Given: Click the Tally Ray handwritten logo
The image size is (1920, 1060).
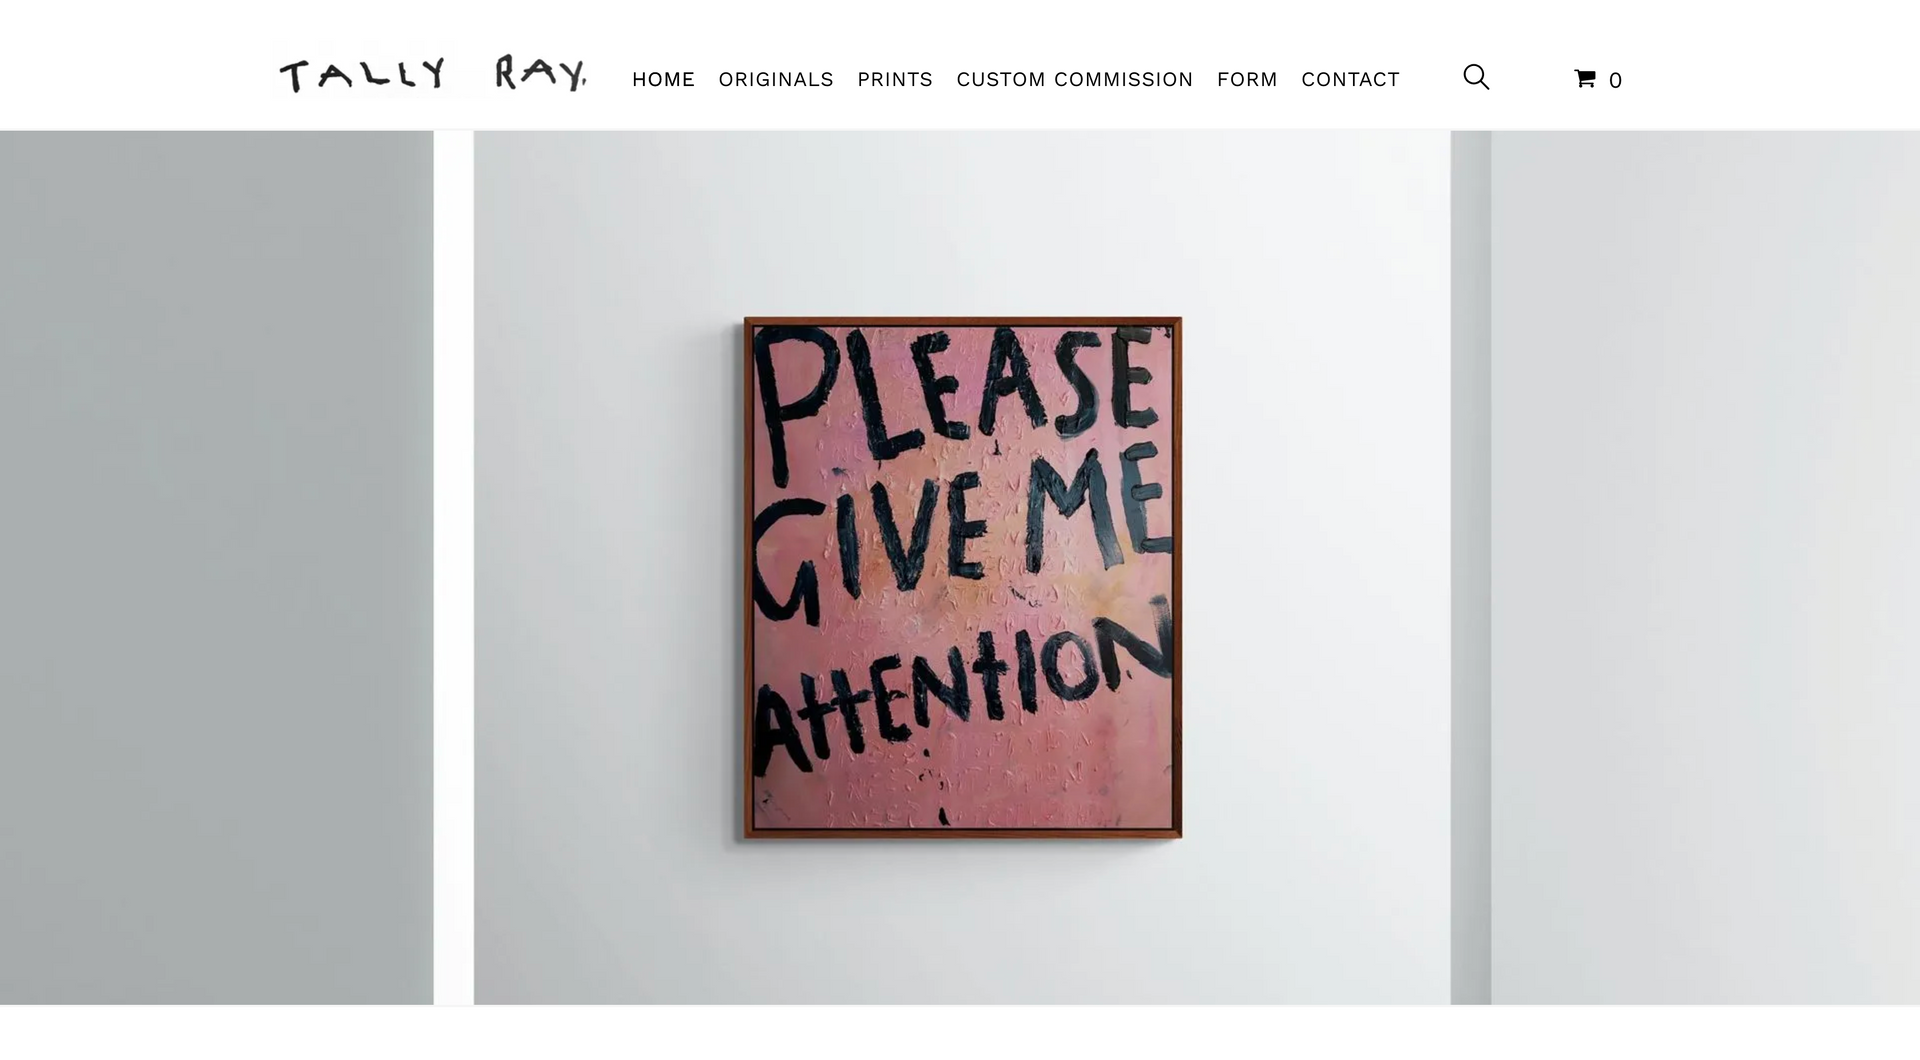Looking at the screenshot, I should [432, 74].
